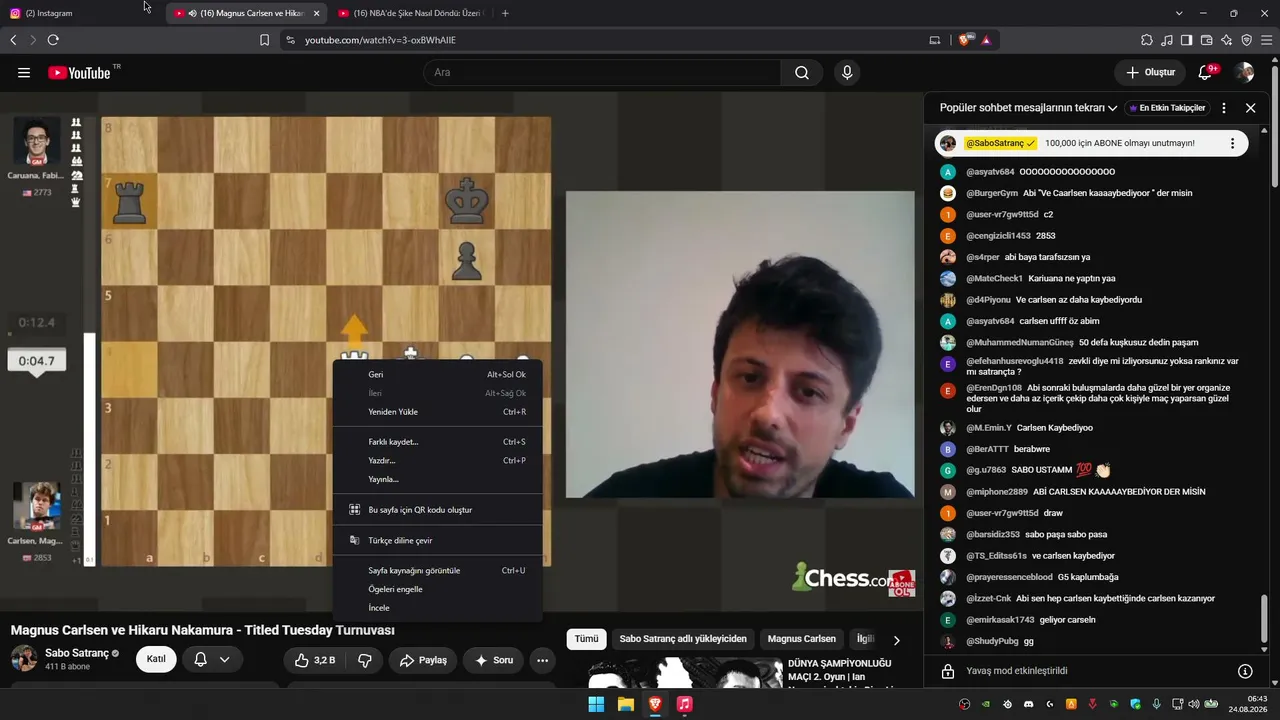Open File Explorer from the taskbar
The height and width of the screenshot is (720, 1280).
(625, 704)
